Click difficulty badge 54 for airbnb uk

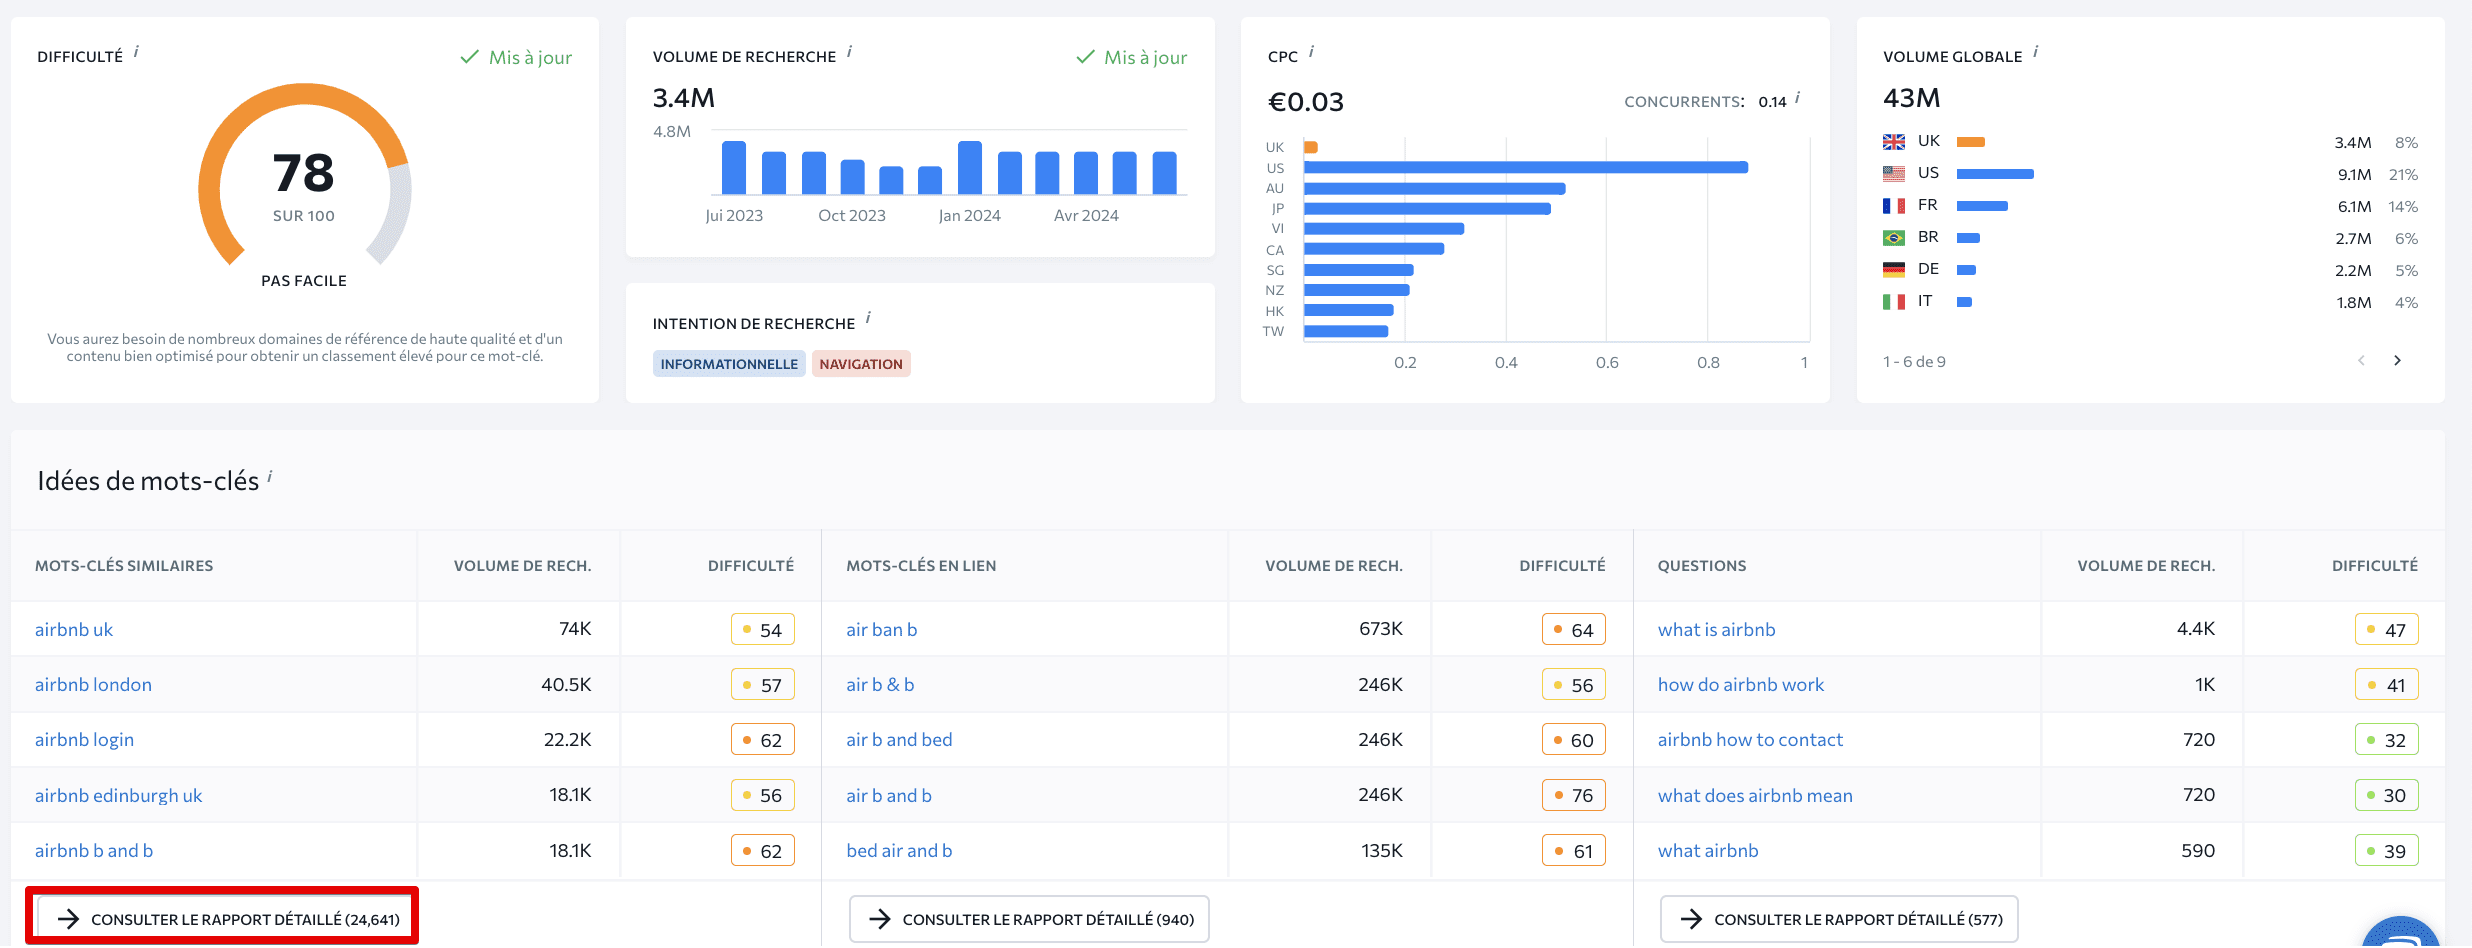coord(762,630)
